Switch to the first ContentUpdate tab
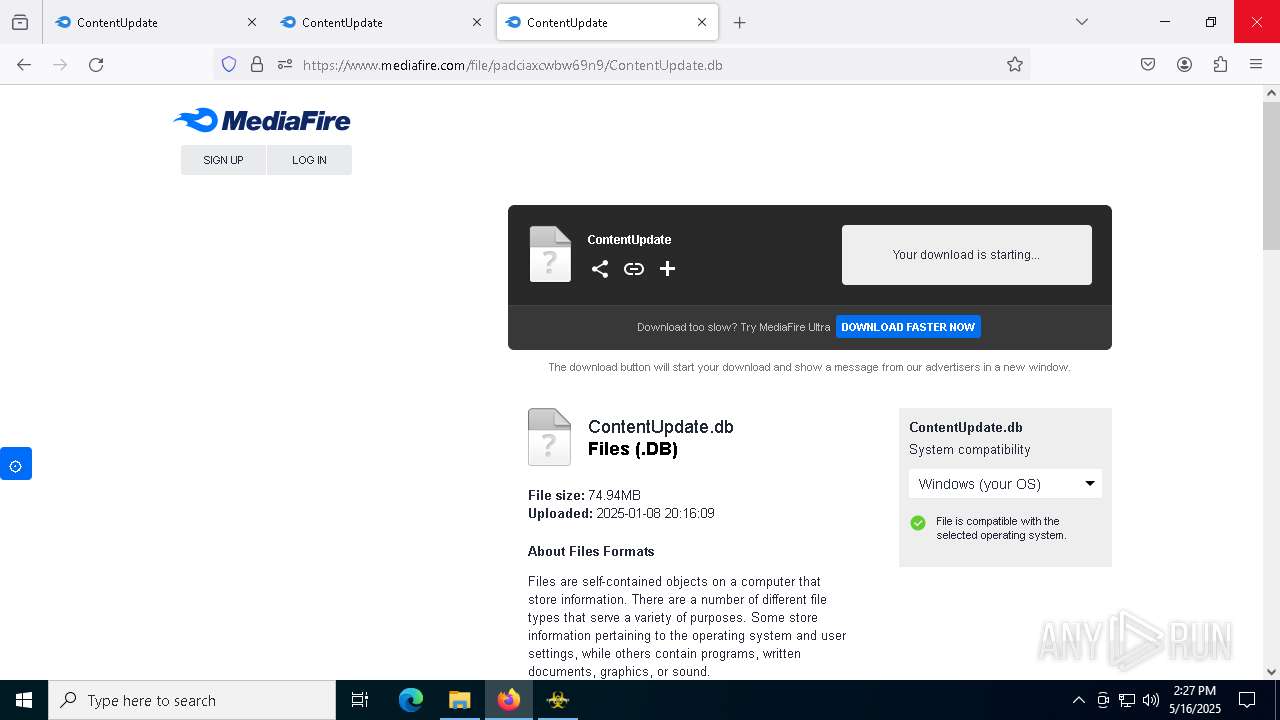 click(156, 22)
